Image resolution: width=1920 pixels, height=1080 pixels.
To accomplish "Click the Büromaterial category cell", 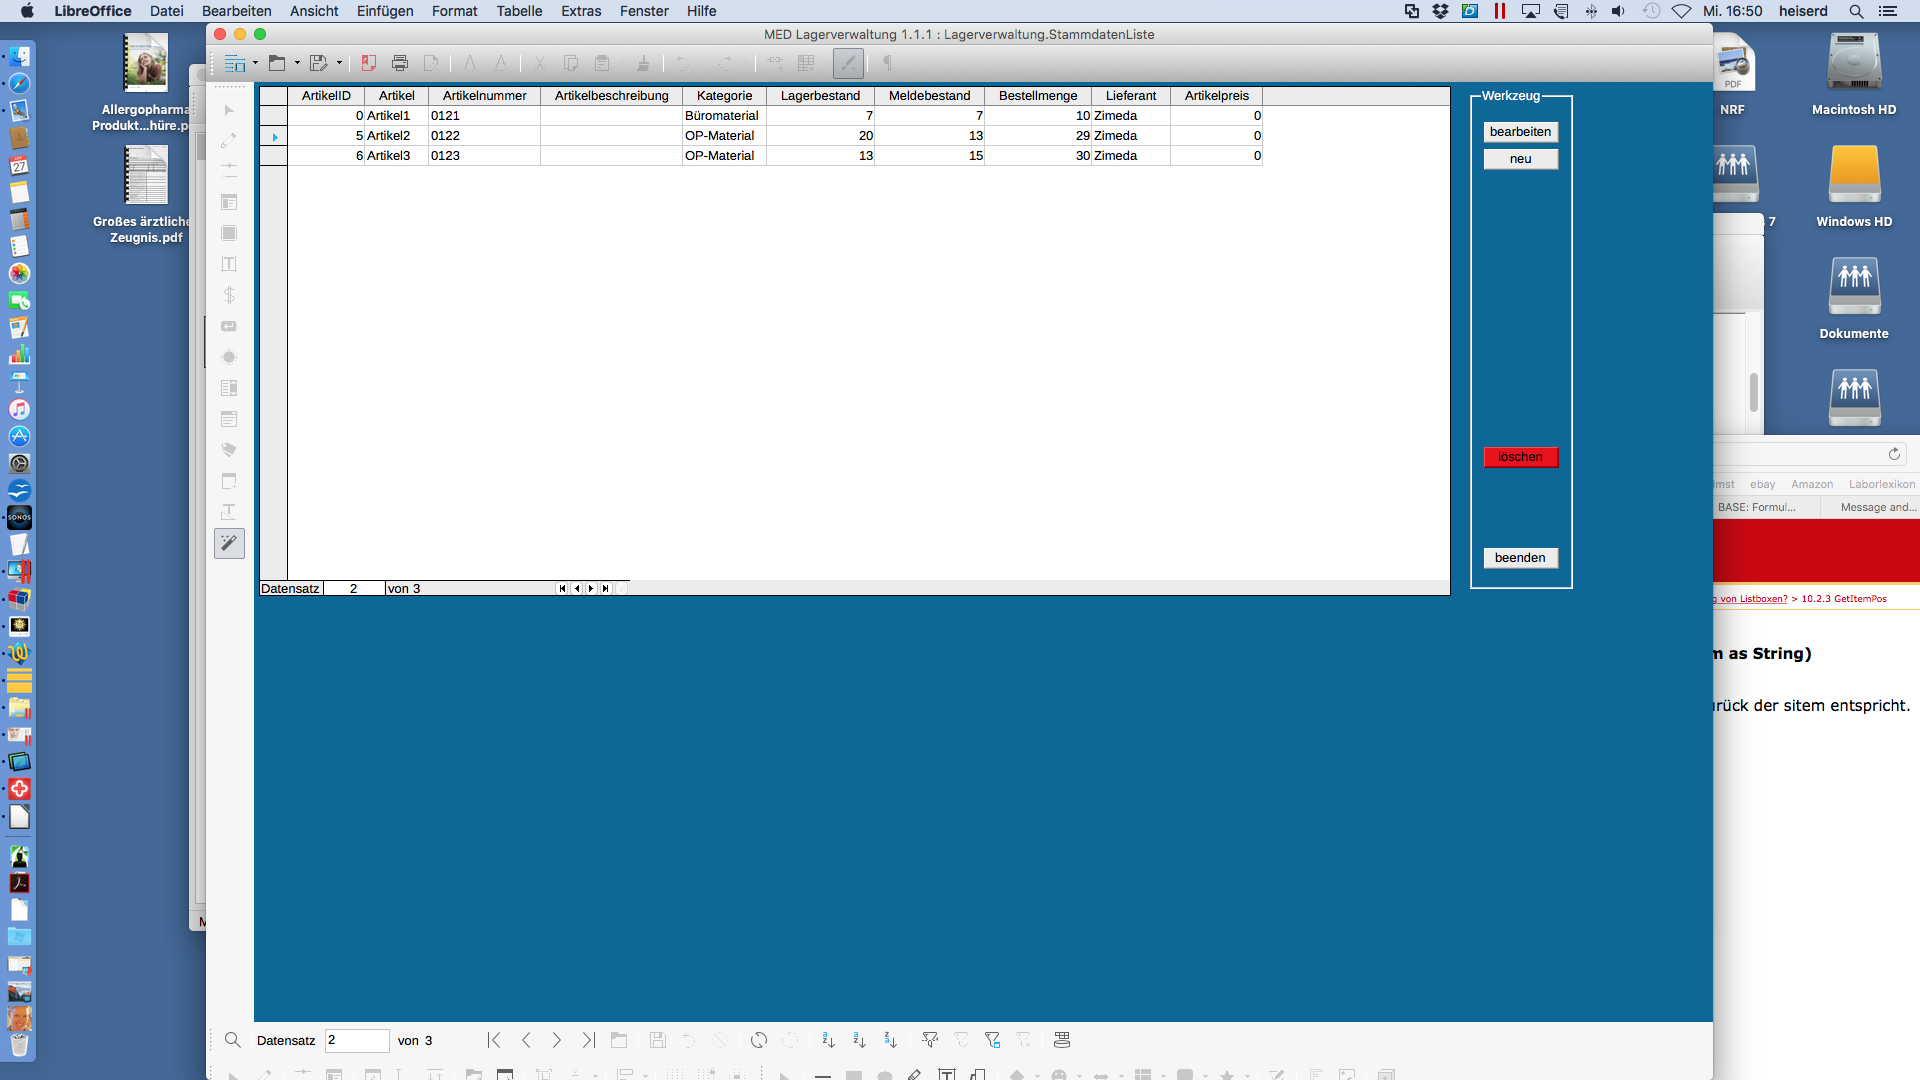I will pos(724,116).
